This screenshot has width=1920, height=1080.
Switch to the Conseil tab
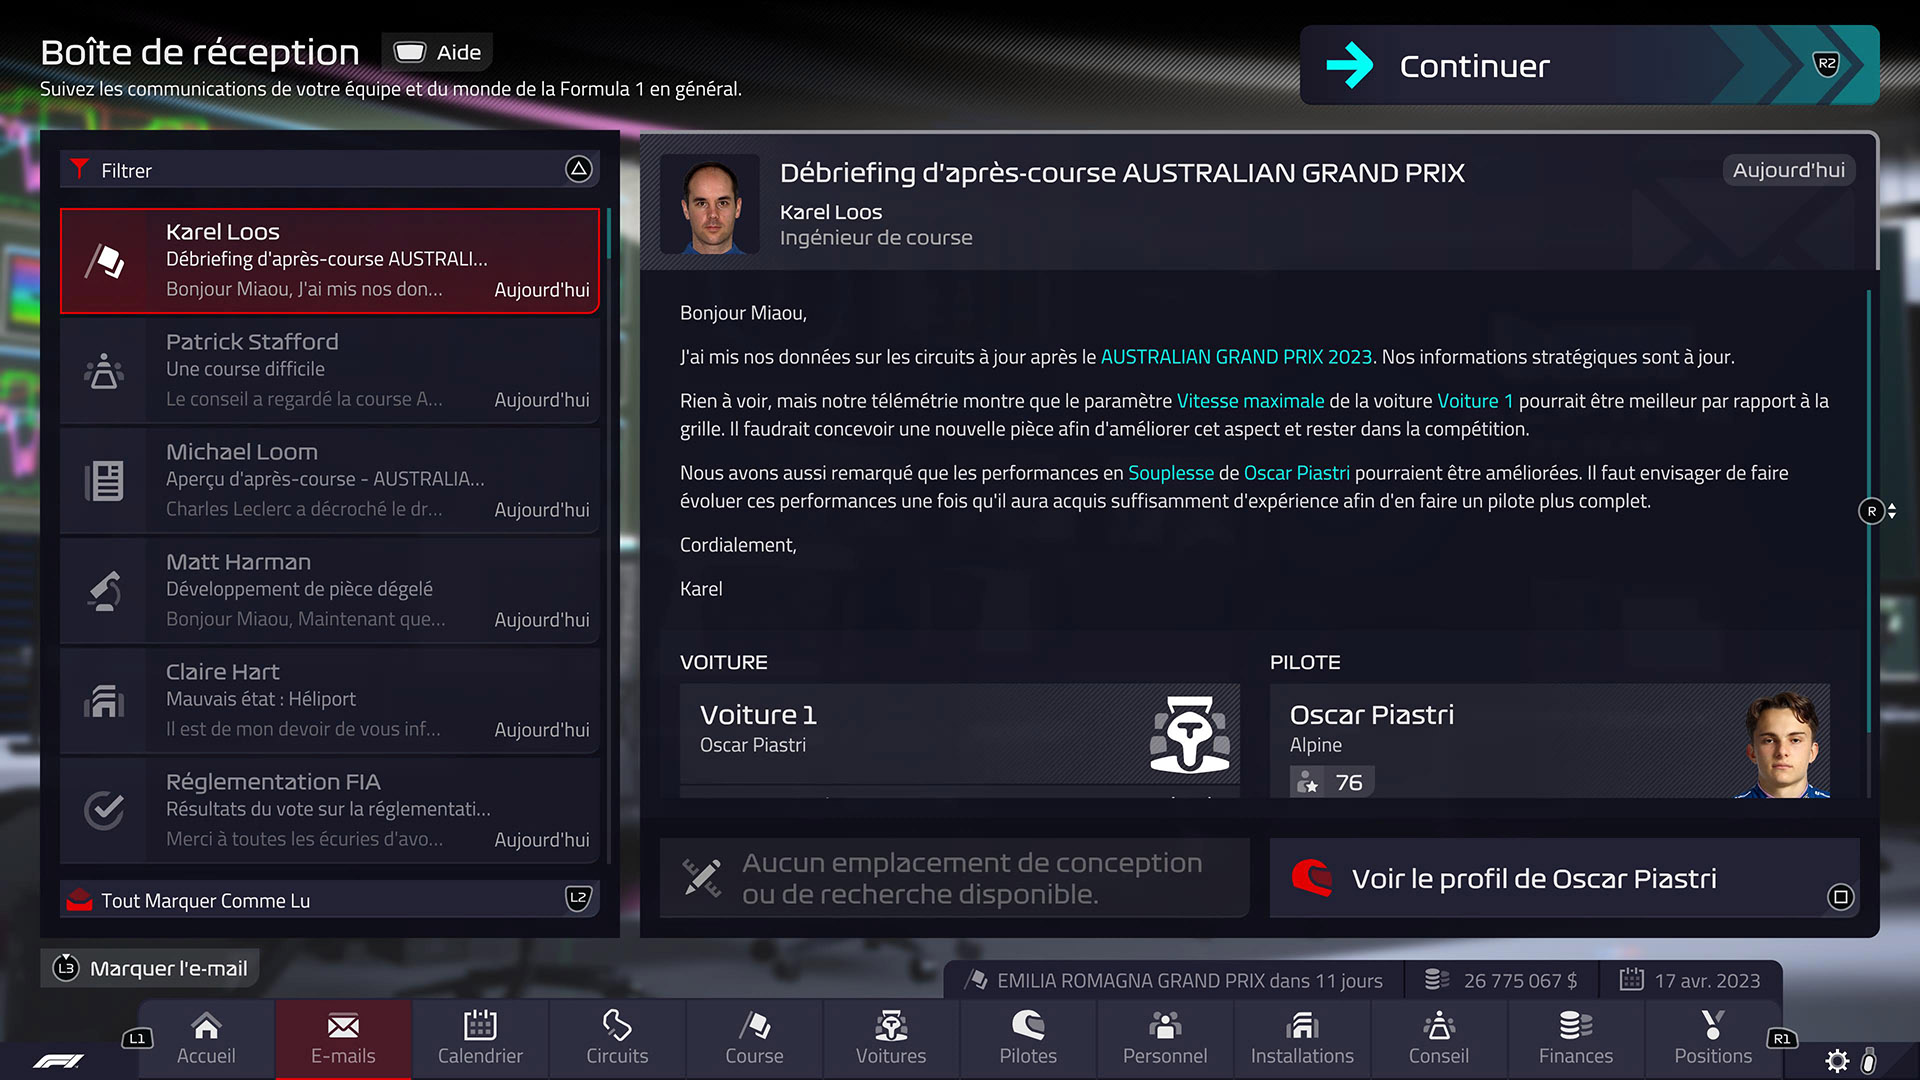click(x=1439, y=1038)
